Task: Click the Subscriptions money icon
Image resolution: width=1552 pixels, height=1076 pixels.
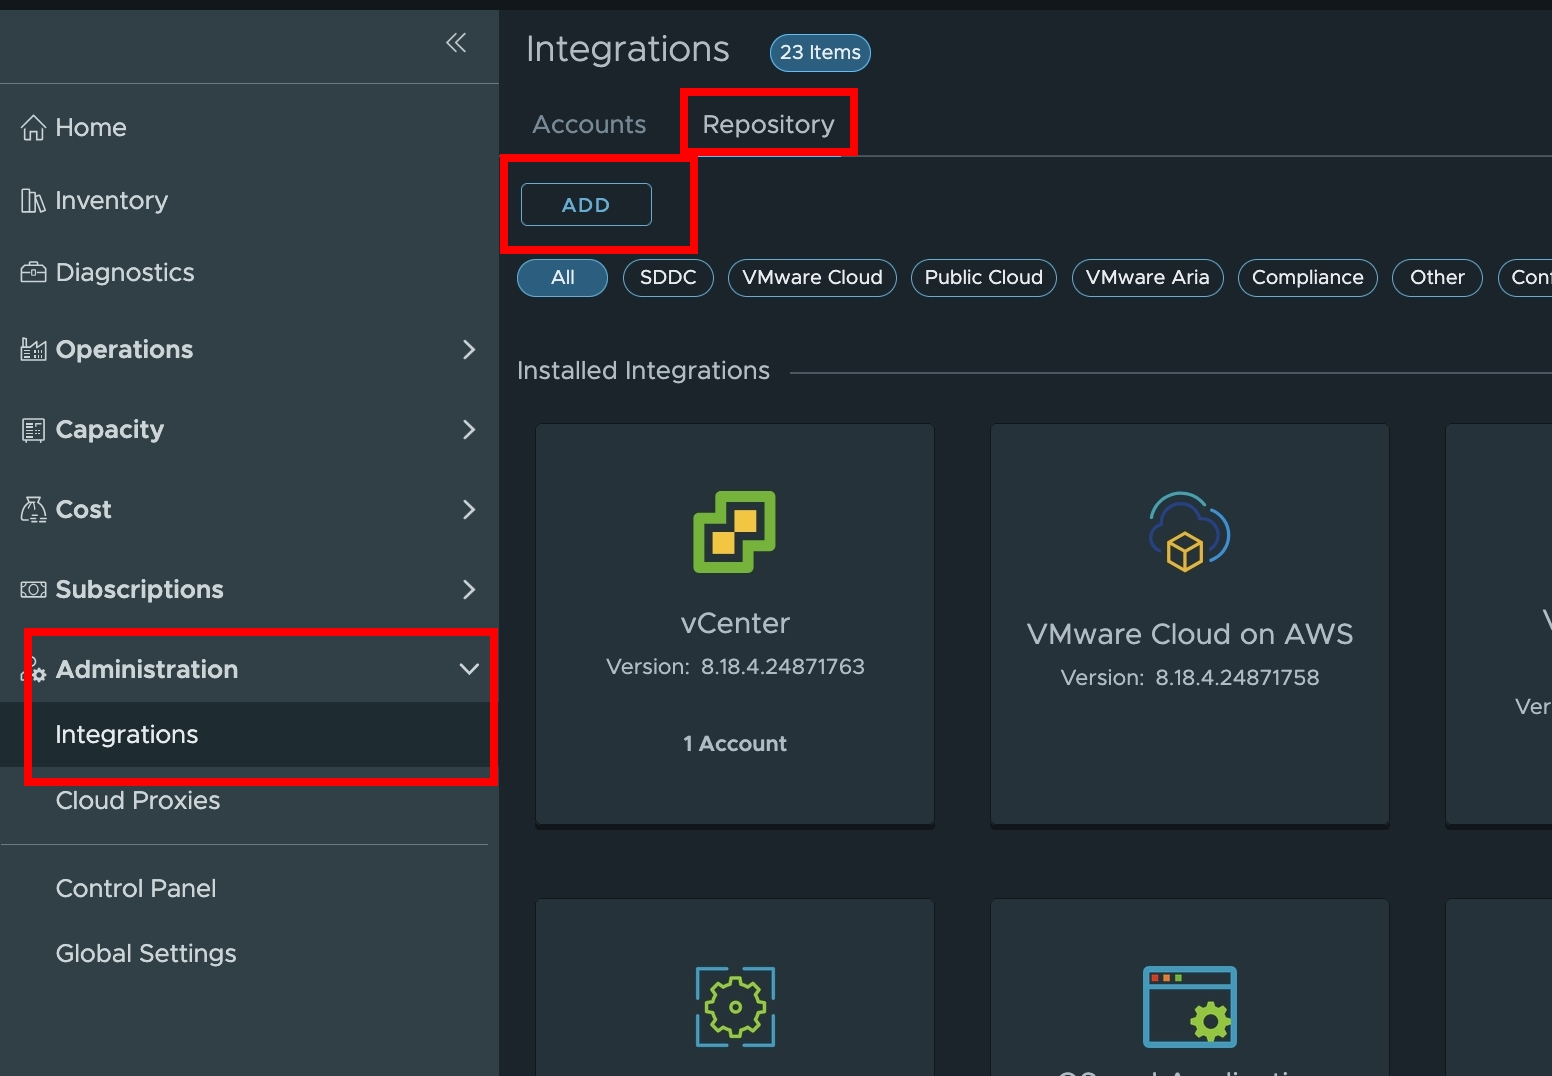Action: (33, 590)
